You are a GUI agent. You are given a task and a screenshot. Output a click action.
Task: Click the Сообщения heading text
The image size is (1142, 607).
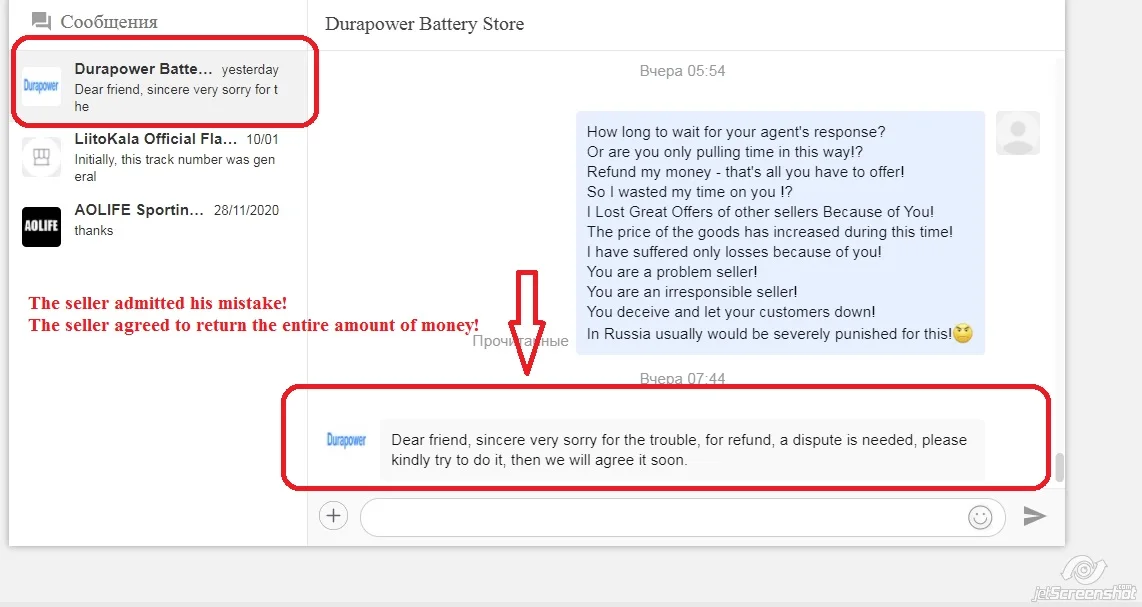click(109, 22)
